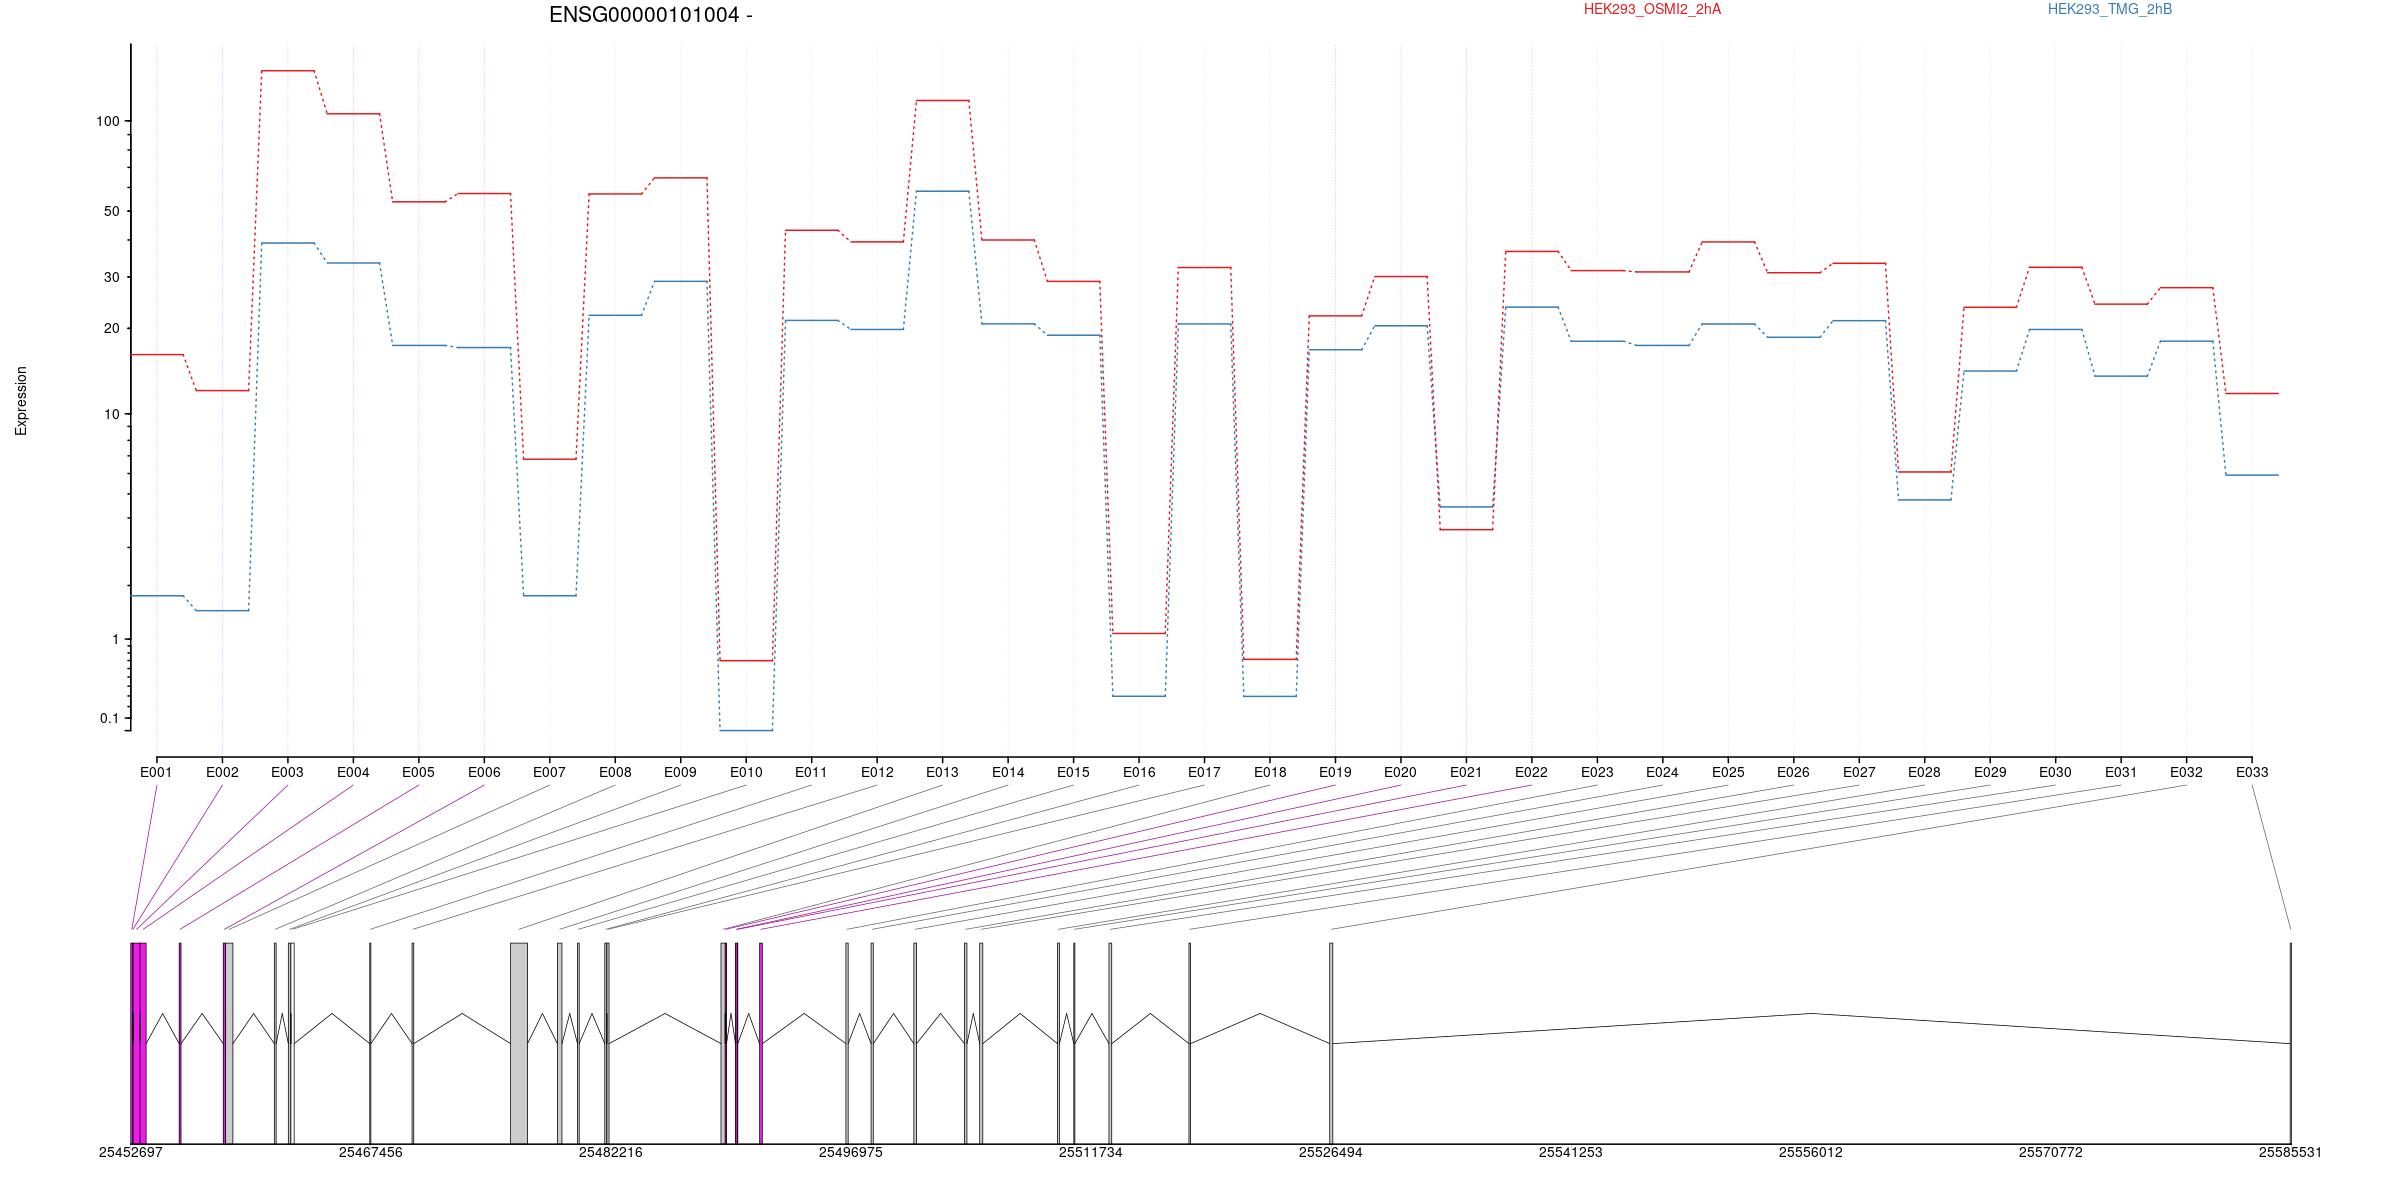Click the wide magenta exon block at gene start
Image resolution: width=2400 pixels, height=1200 pixels.
coord(139,1043)
